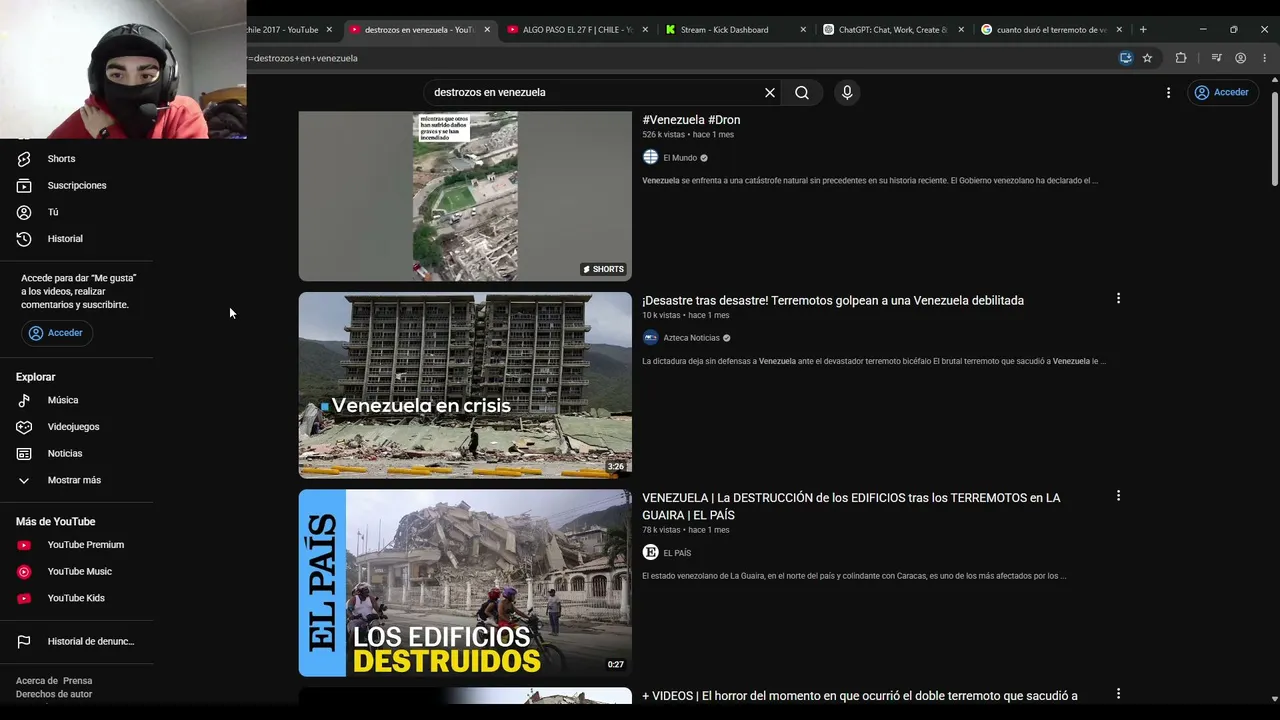Click the '78 k vistas' text under EL PAÍS video

pyautogui.click(x=661, y=530)
